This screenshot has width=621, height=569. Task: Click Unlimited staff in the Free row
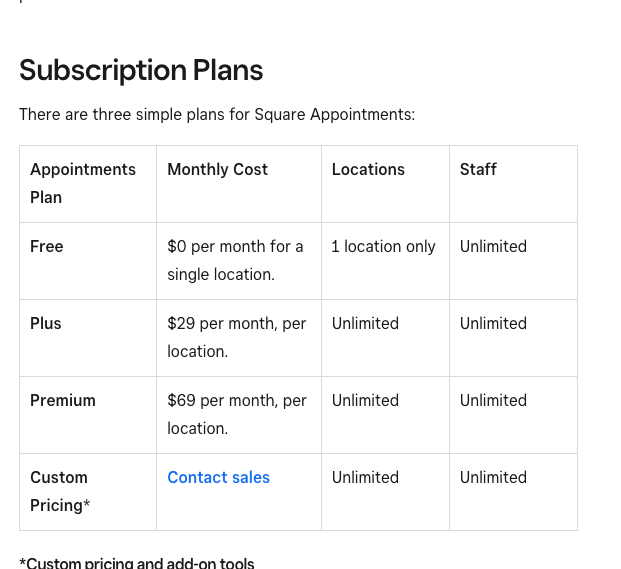point(493,247)
